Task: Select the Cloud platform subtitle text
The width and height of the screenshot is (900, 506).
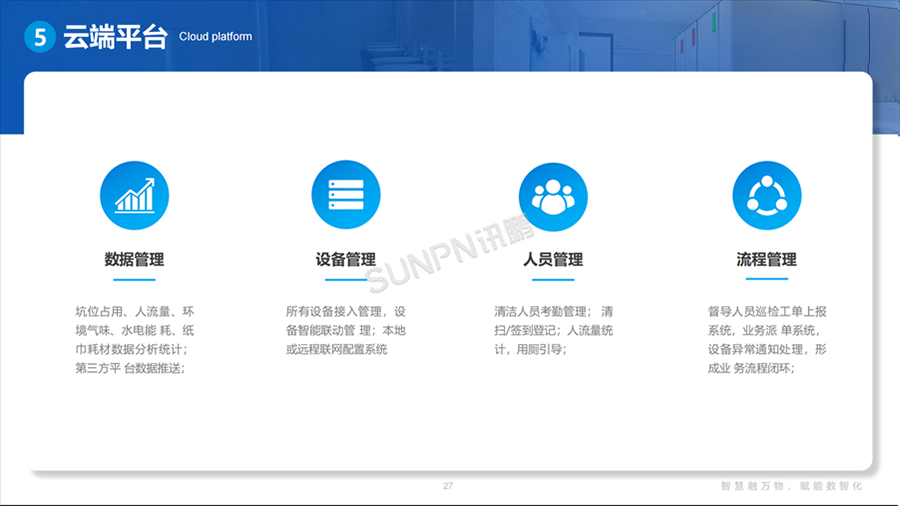Action: pyautogui.click(x=215, y=37)
